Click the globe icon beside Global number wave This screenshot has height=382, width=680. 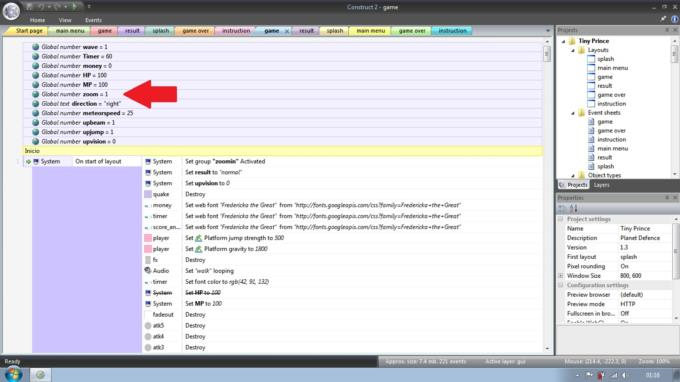click(36, 47)
